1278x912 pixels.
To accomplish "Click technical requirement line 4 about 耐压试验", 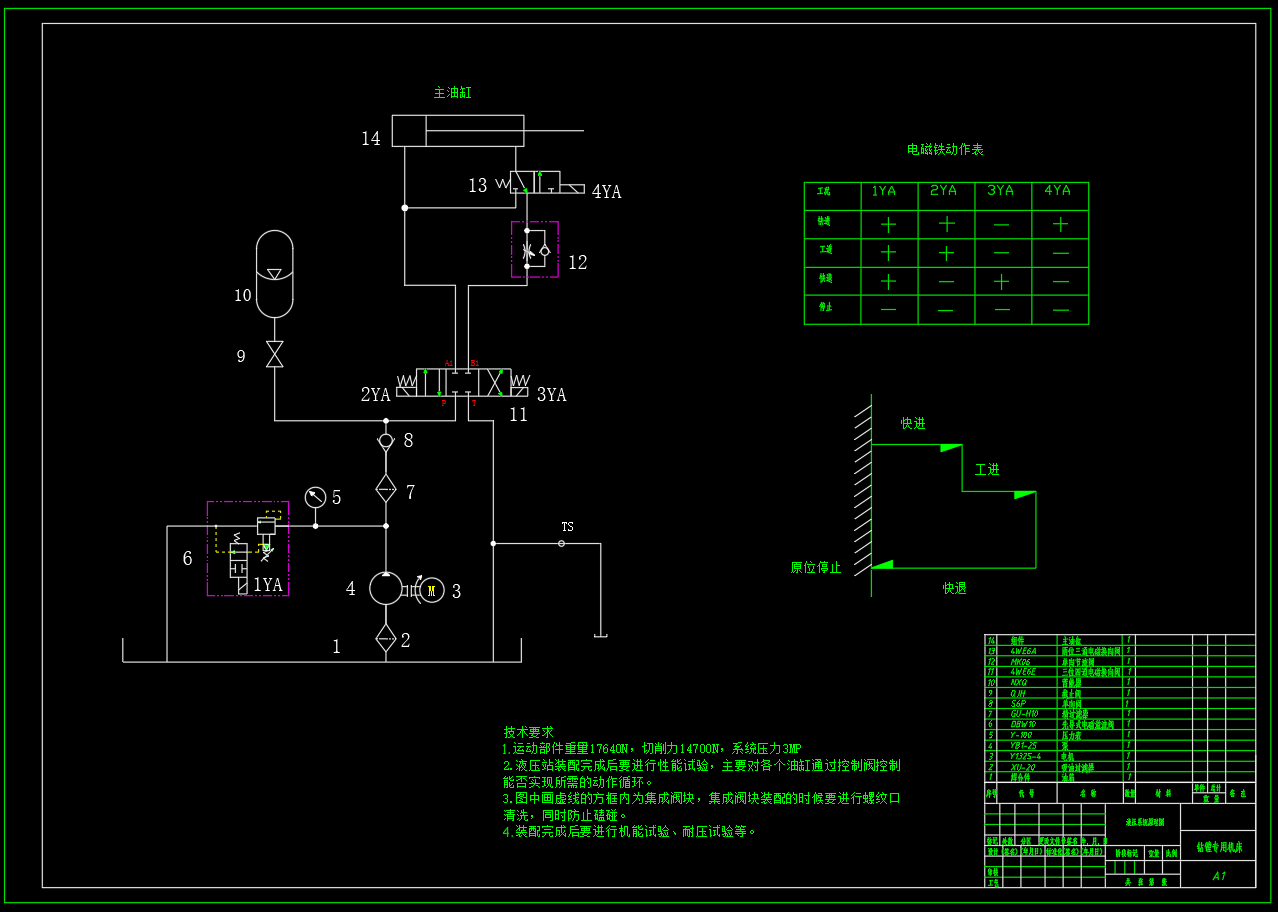I will pos(630,831).
